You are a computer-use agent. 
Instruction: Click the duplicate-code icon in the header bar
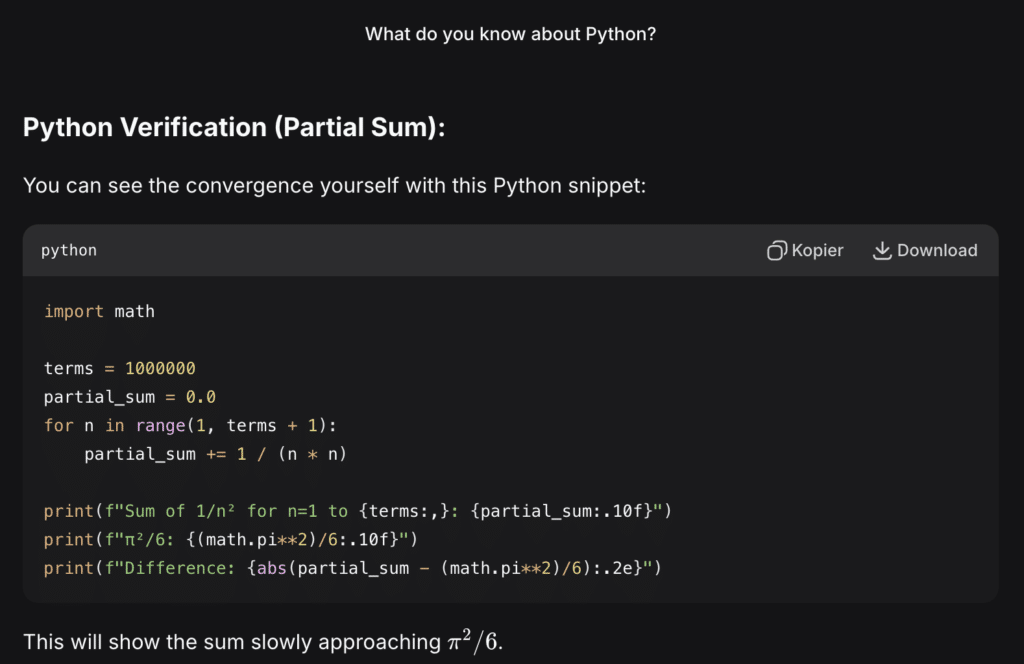[x=776, y=250]
